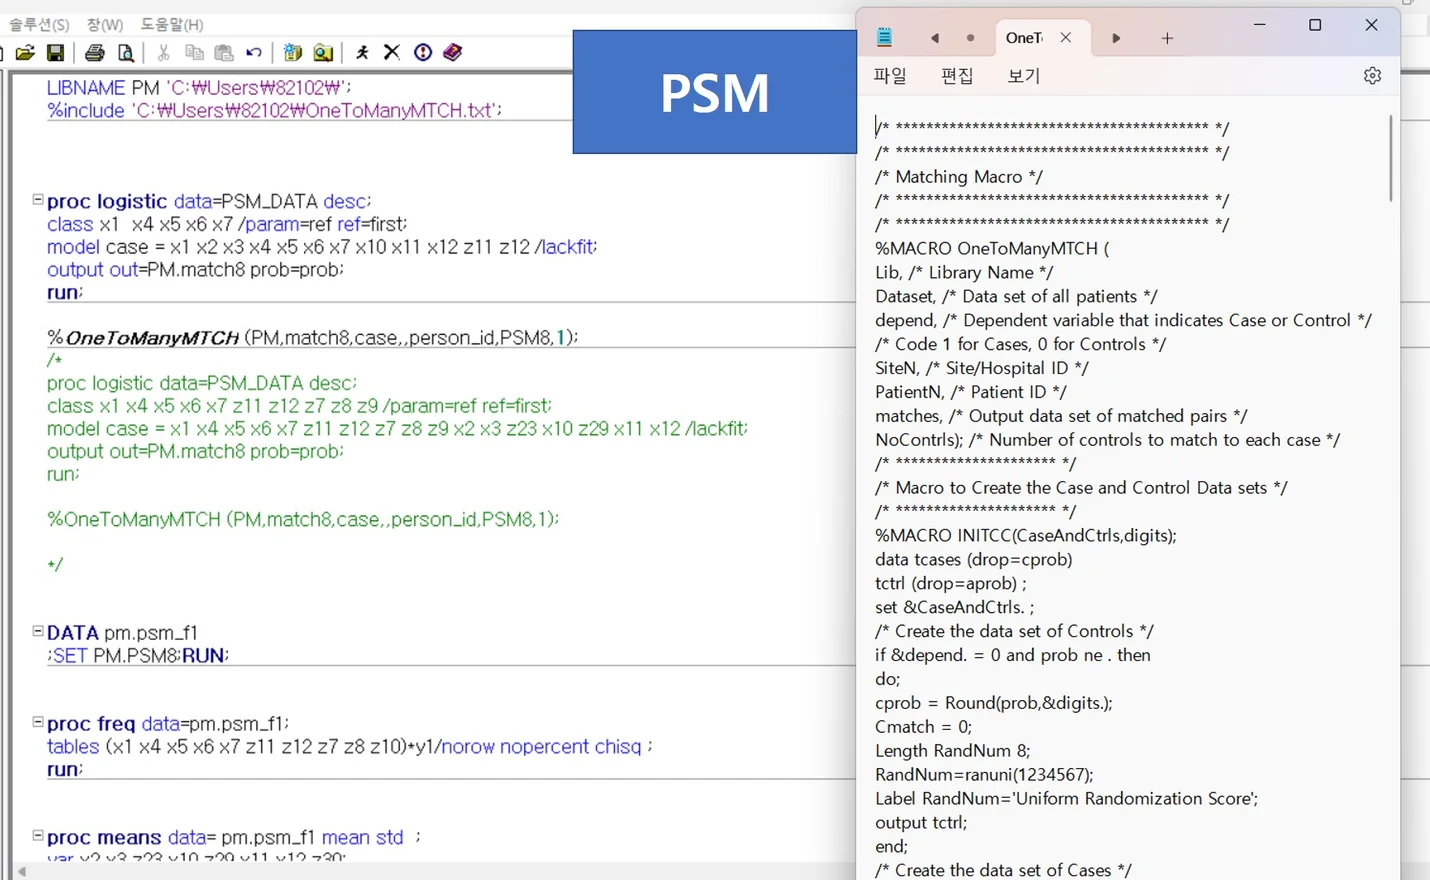Viewport: 1430px width, 880px height.
Task: Collapse the DATA pm.psm_f1 code block
Action: click(38, 632)
